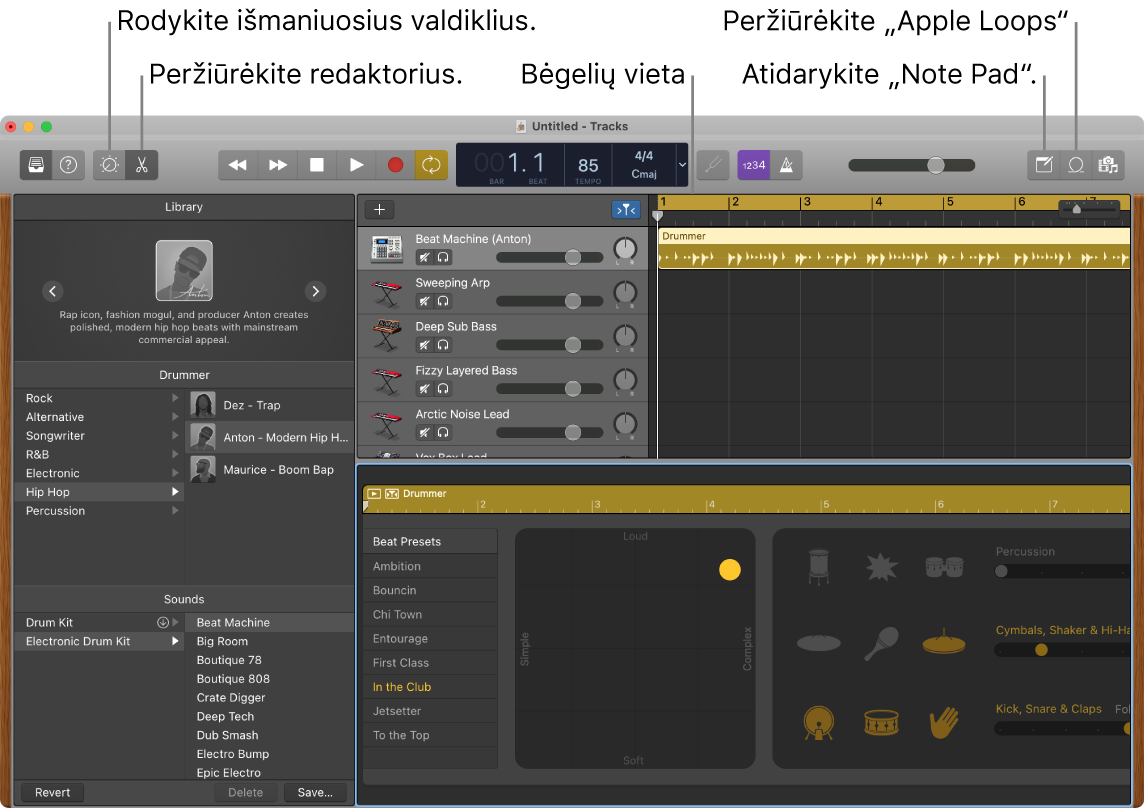Open the key signature dropdown next to Cmaj

[x=681, y=165]
